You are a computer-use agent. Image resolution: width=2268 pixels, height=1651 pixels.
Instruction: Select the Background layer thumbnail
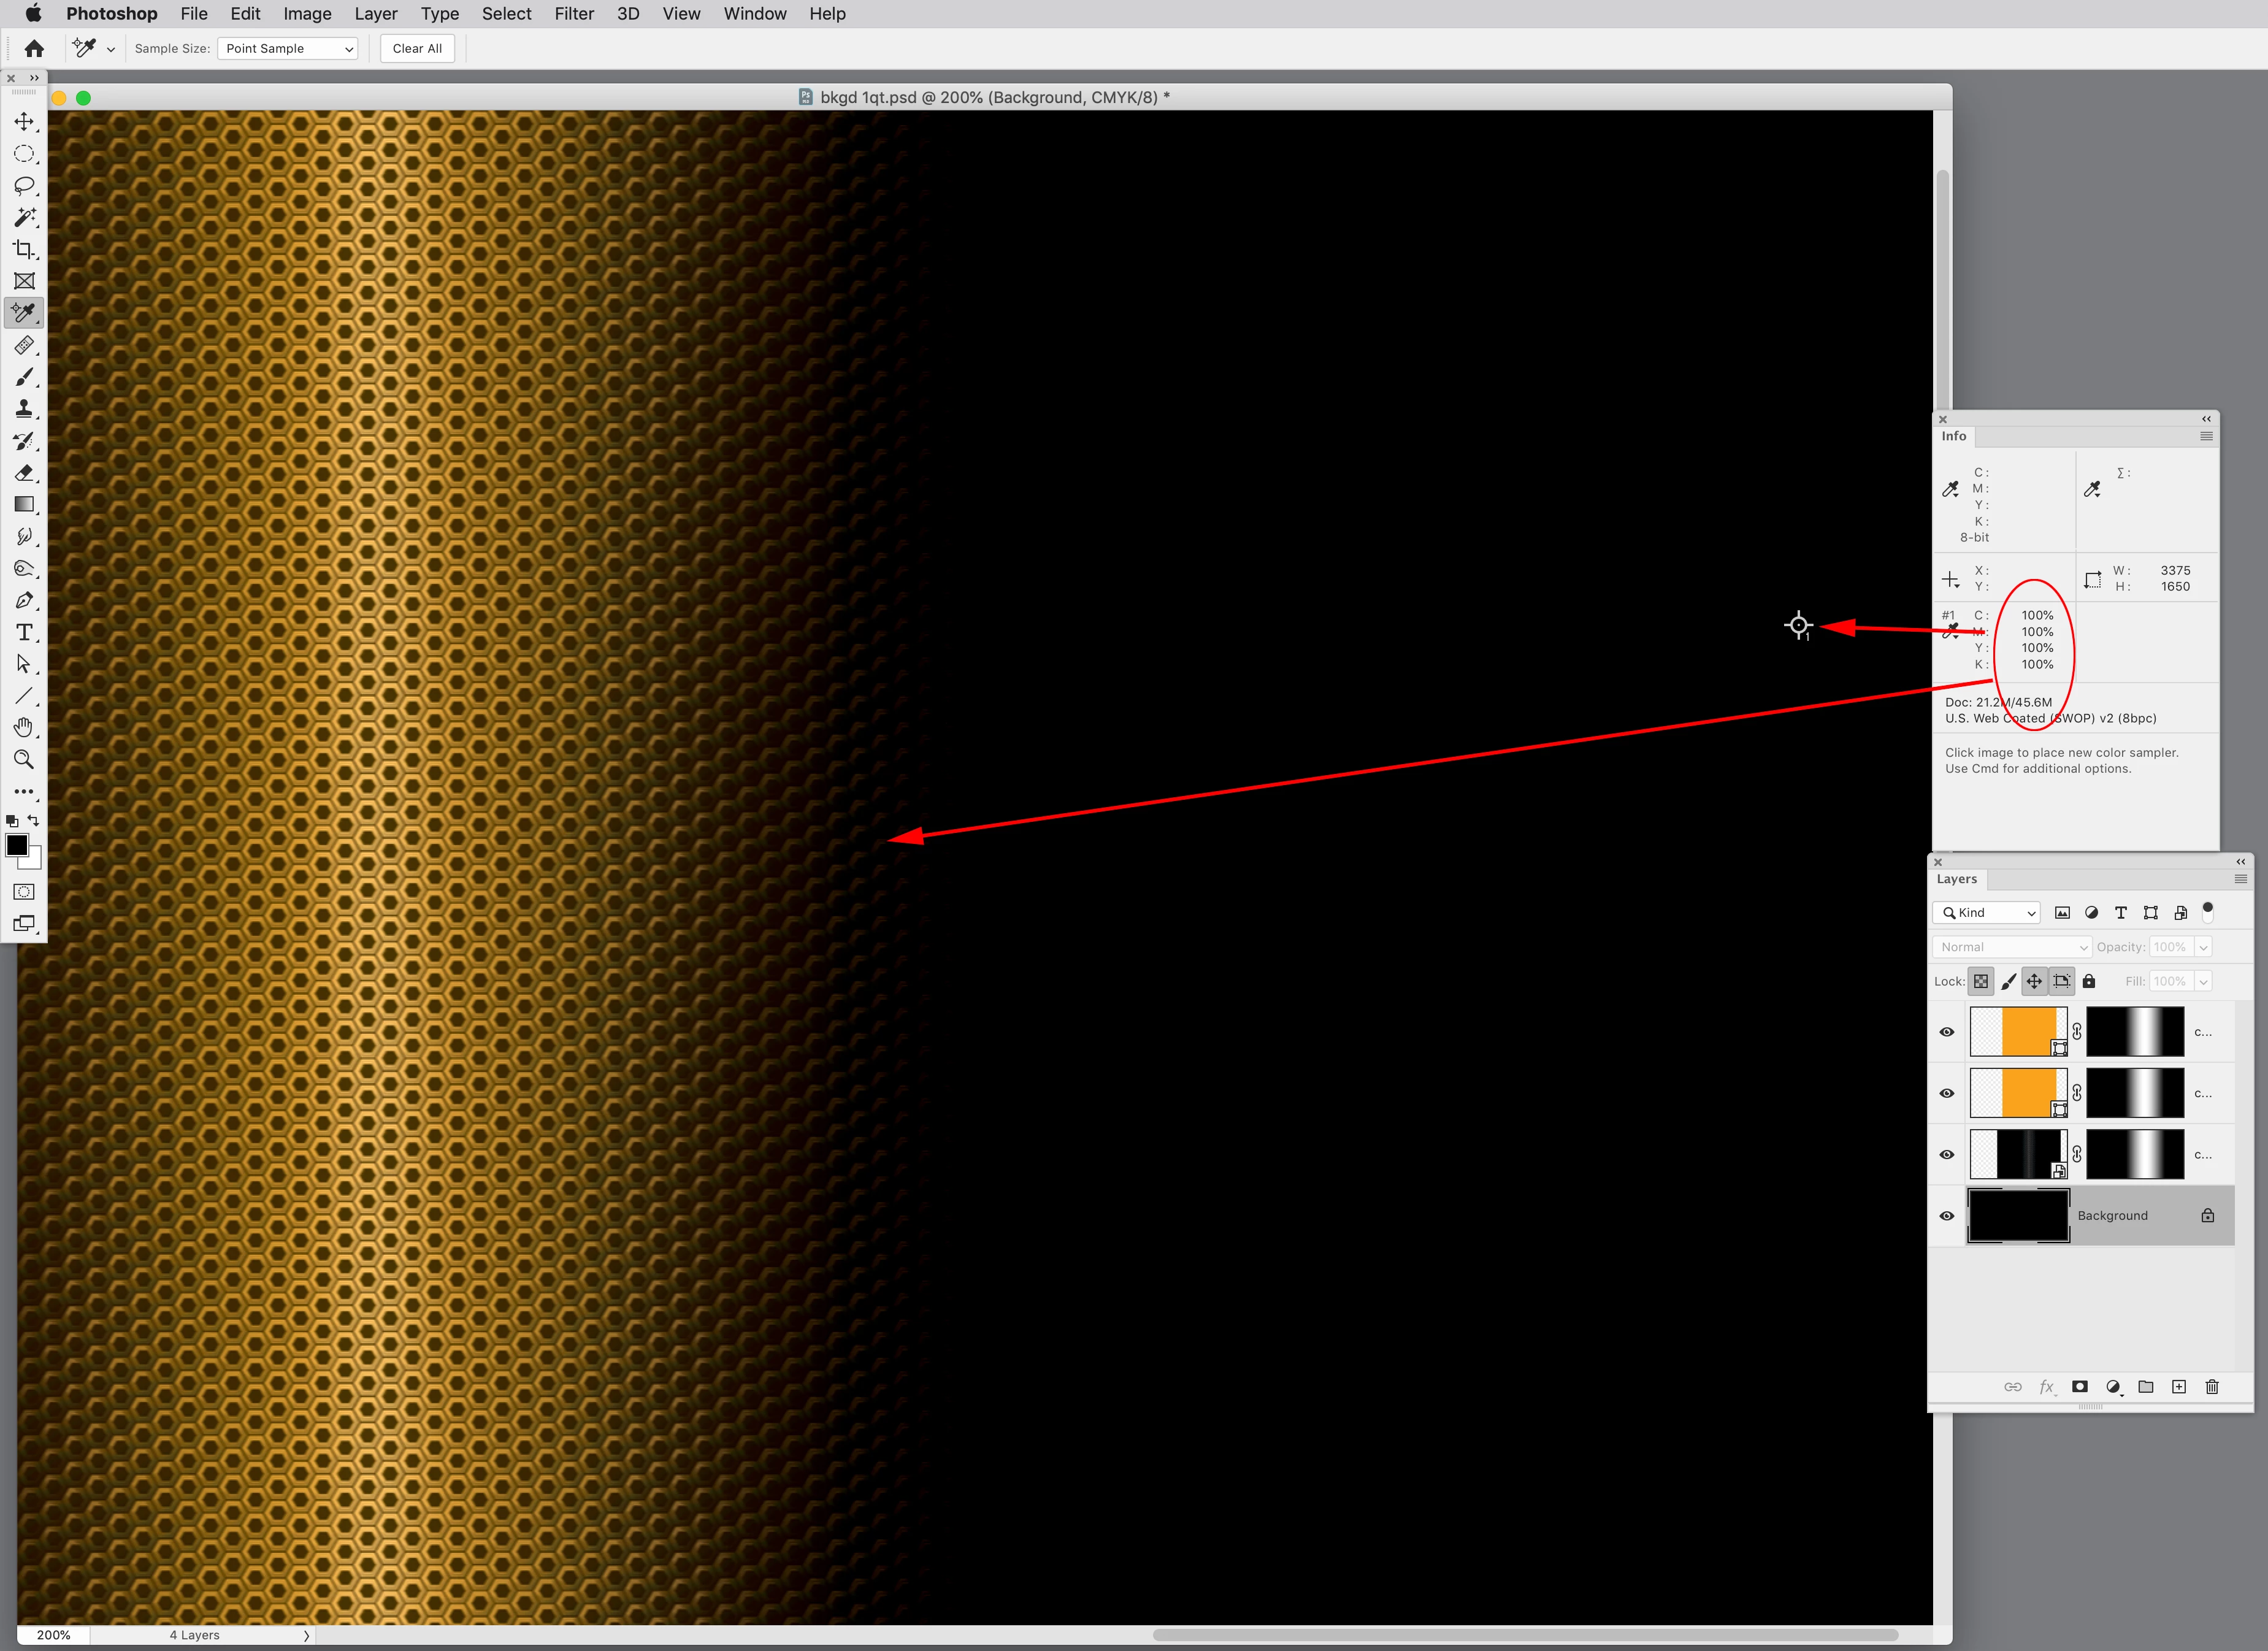tap(2018, 1216)
